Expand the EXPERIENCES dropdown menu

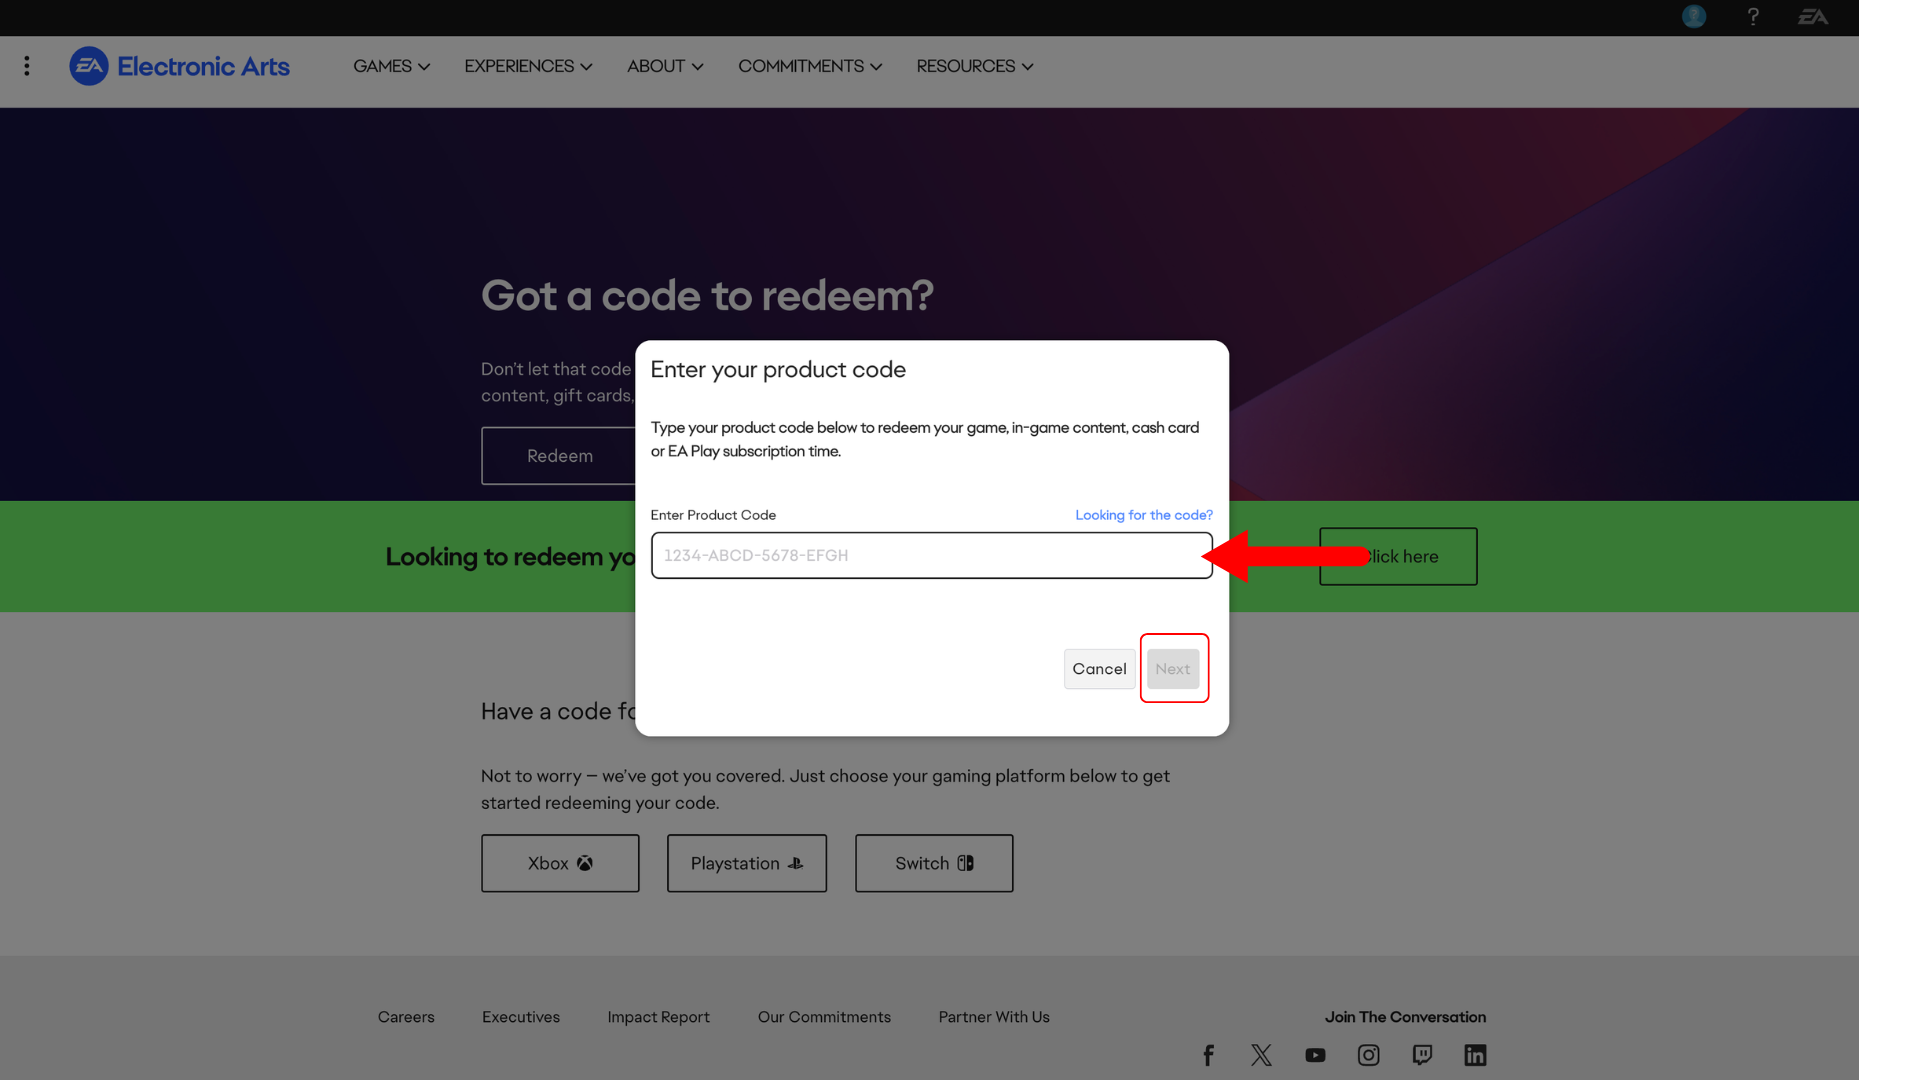click(x=528, y=66)
